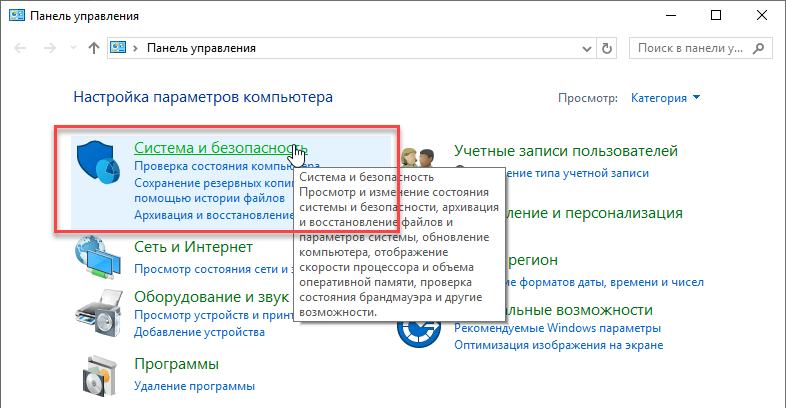Refresh the Control Panel view
The width and height of the screenshot is (786, 408).
click(x=607, y=48)
